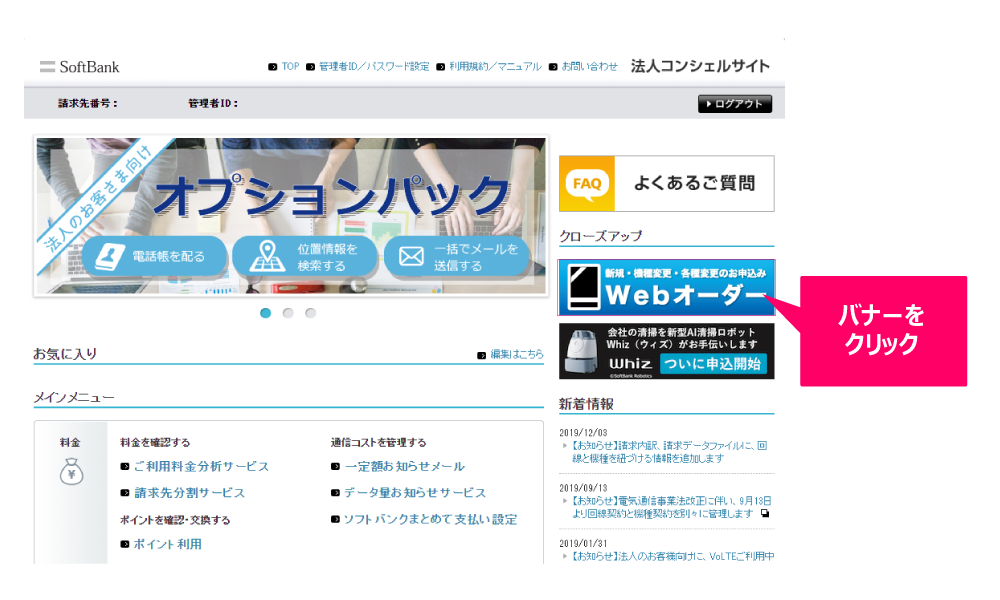Click the FAQ speech bubble icon

point(587,184)
